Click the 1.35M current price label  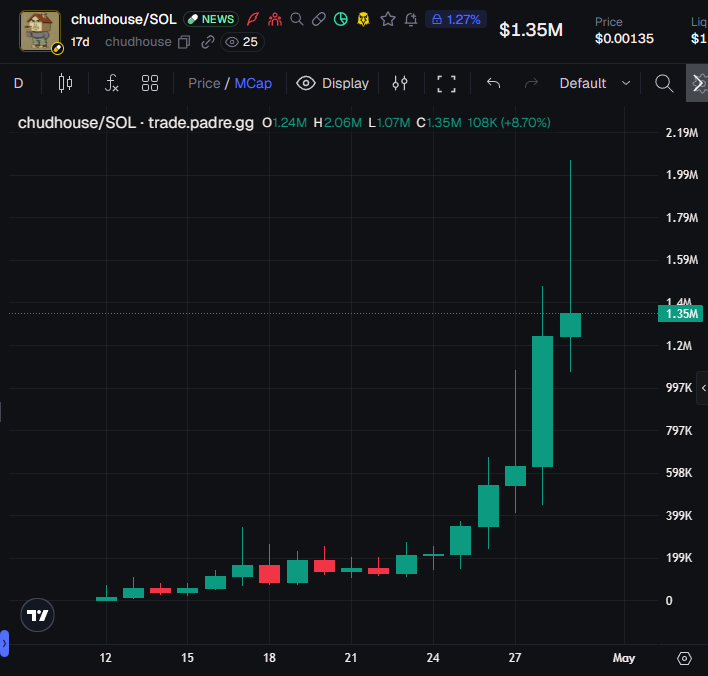pyautogui.click(x=680, y=313)
